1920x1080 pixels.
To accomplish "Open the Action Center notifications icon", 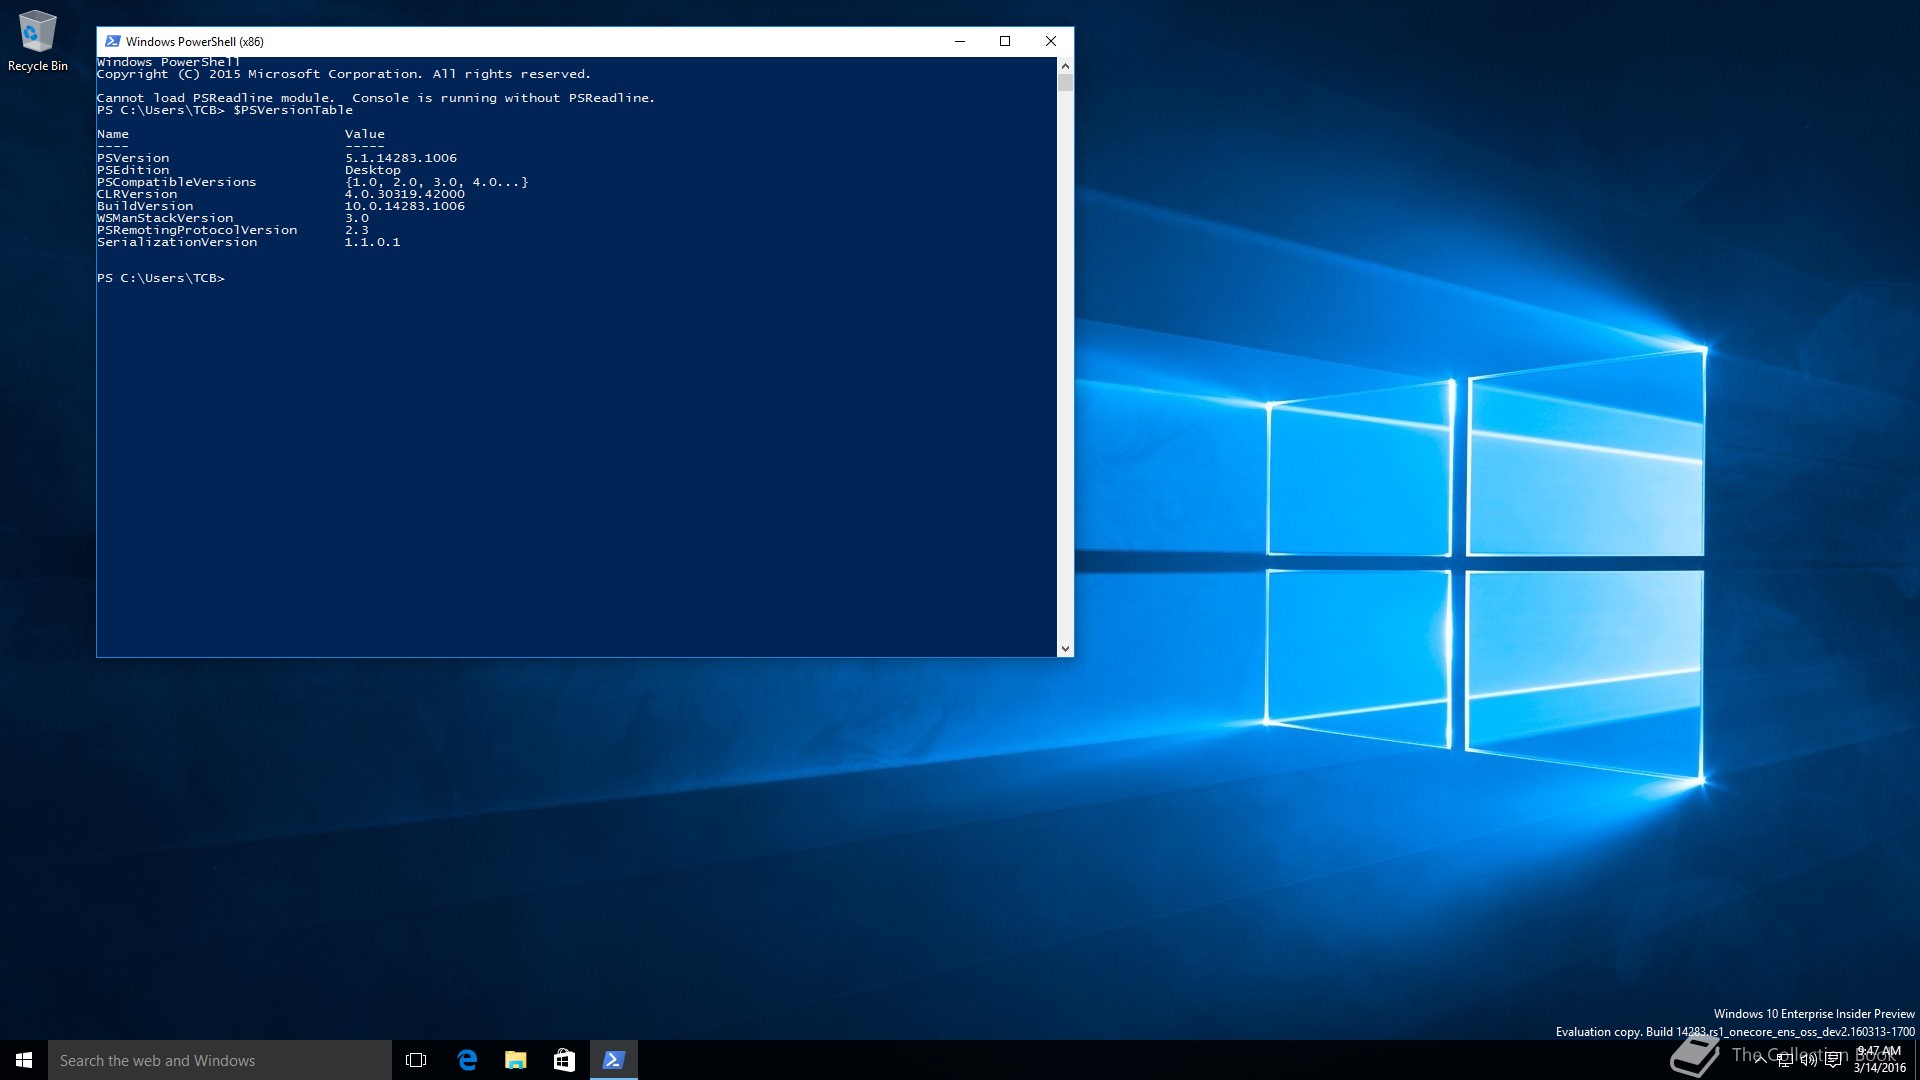I will (1833, 1061).
